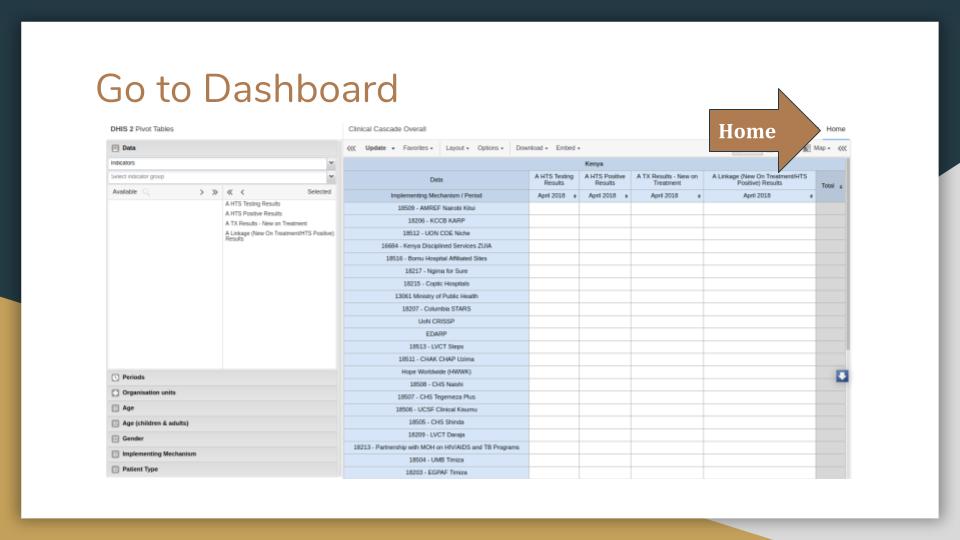Select 'A Linkage (New On Treatment/HTS Positive)' item
Image resolution: width=960 pixels, height=540 pixels.
[x=280, y=236]
